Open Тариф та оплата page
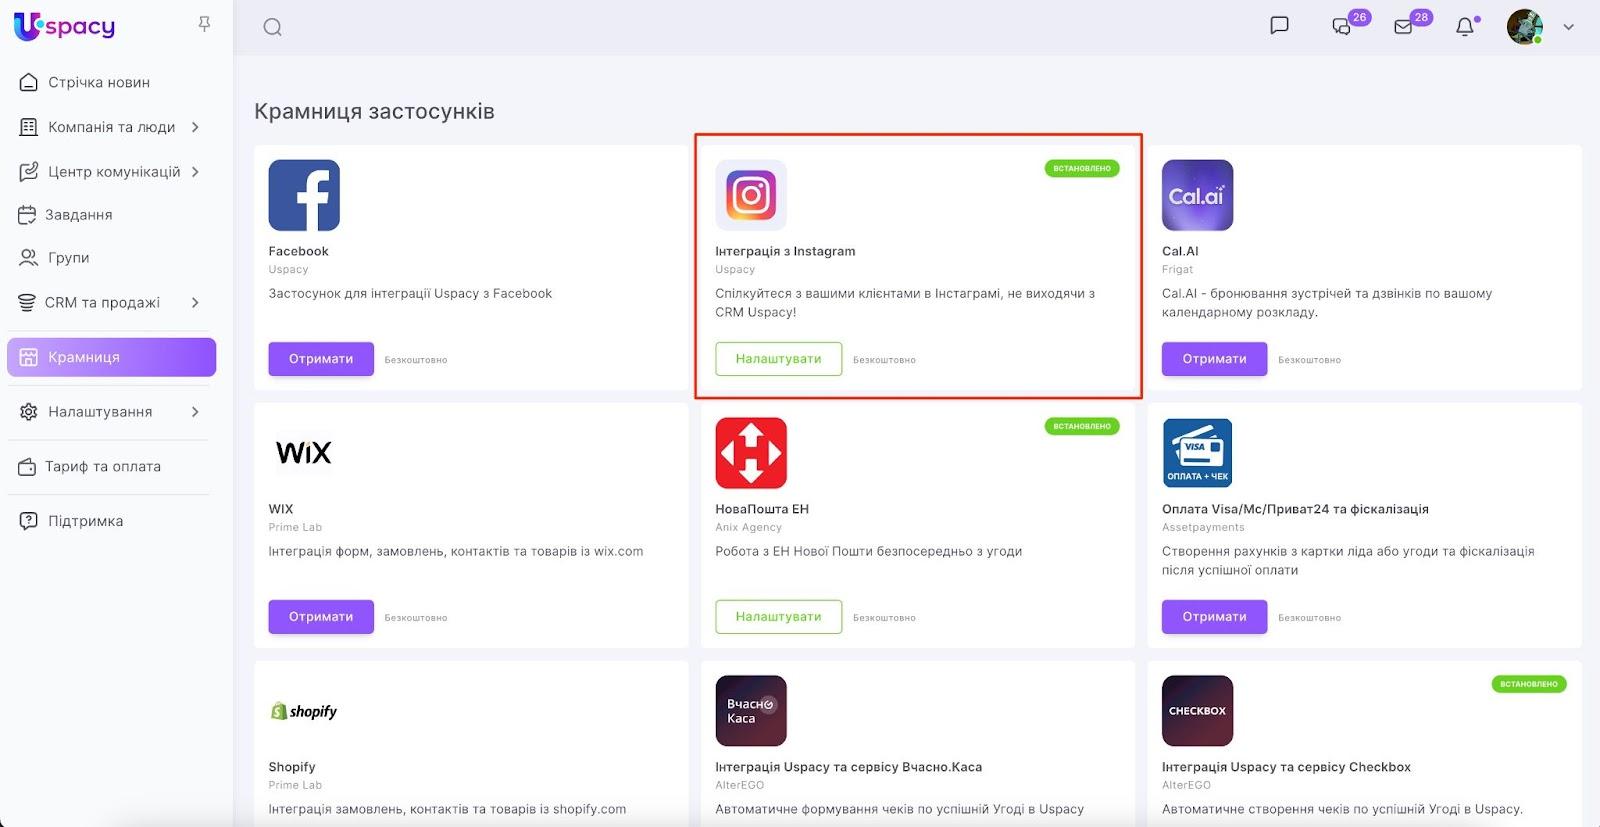The height and width of the screenshot is (827, 1600). [x=102, y=466]
